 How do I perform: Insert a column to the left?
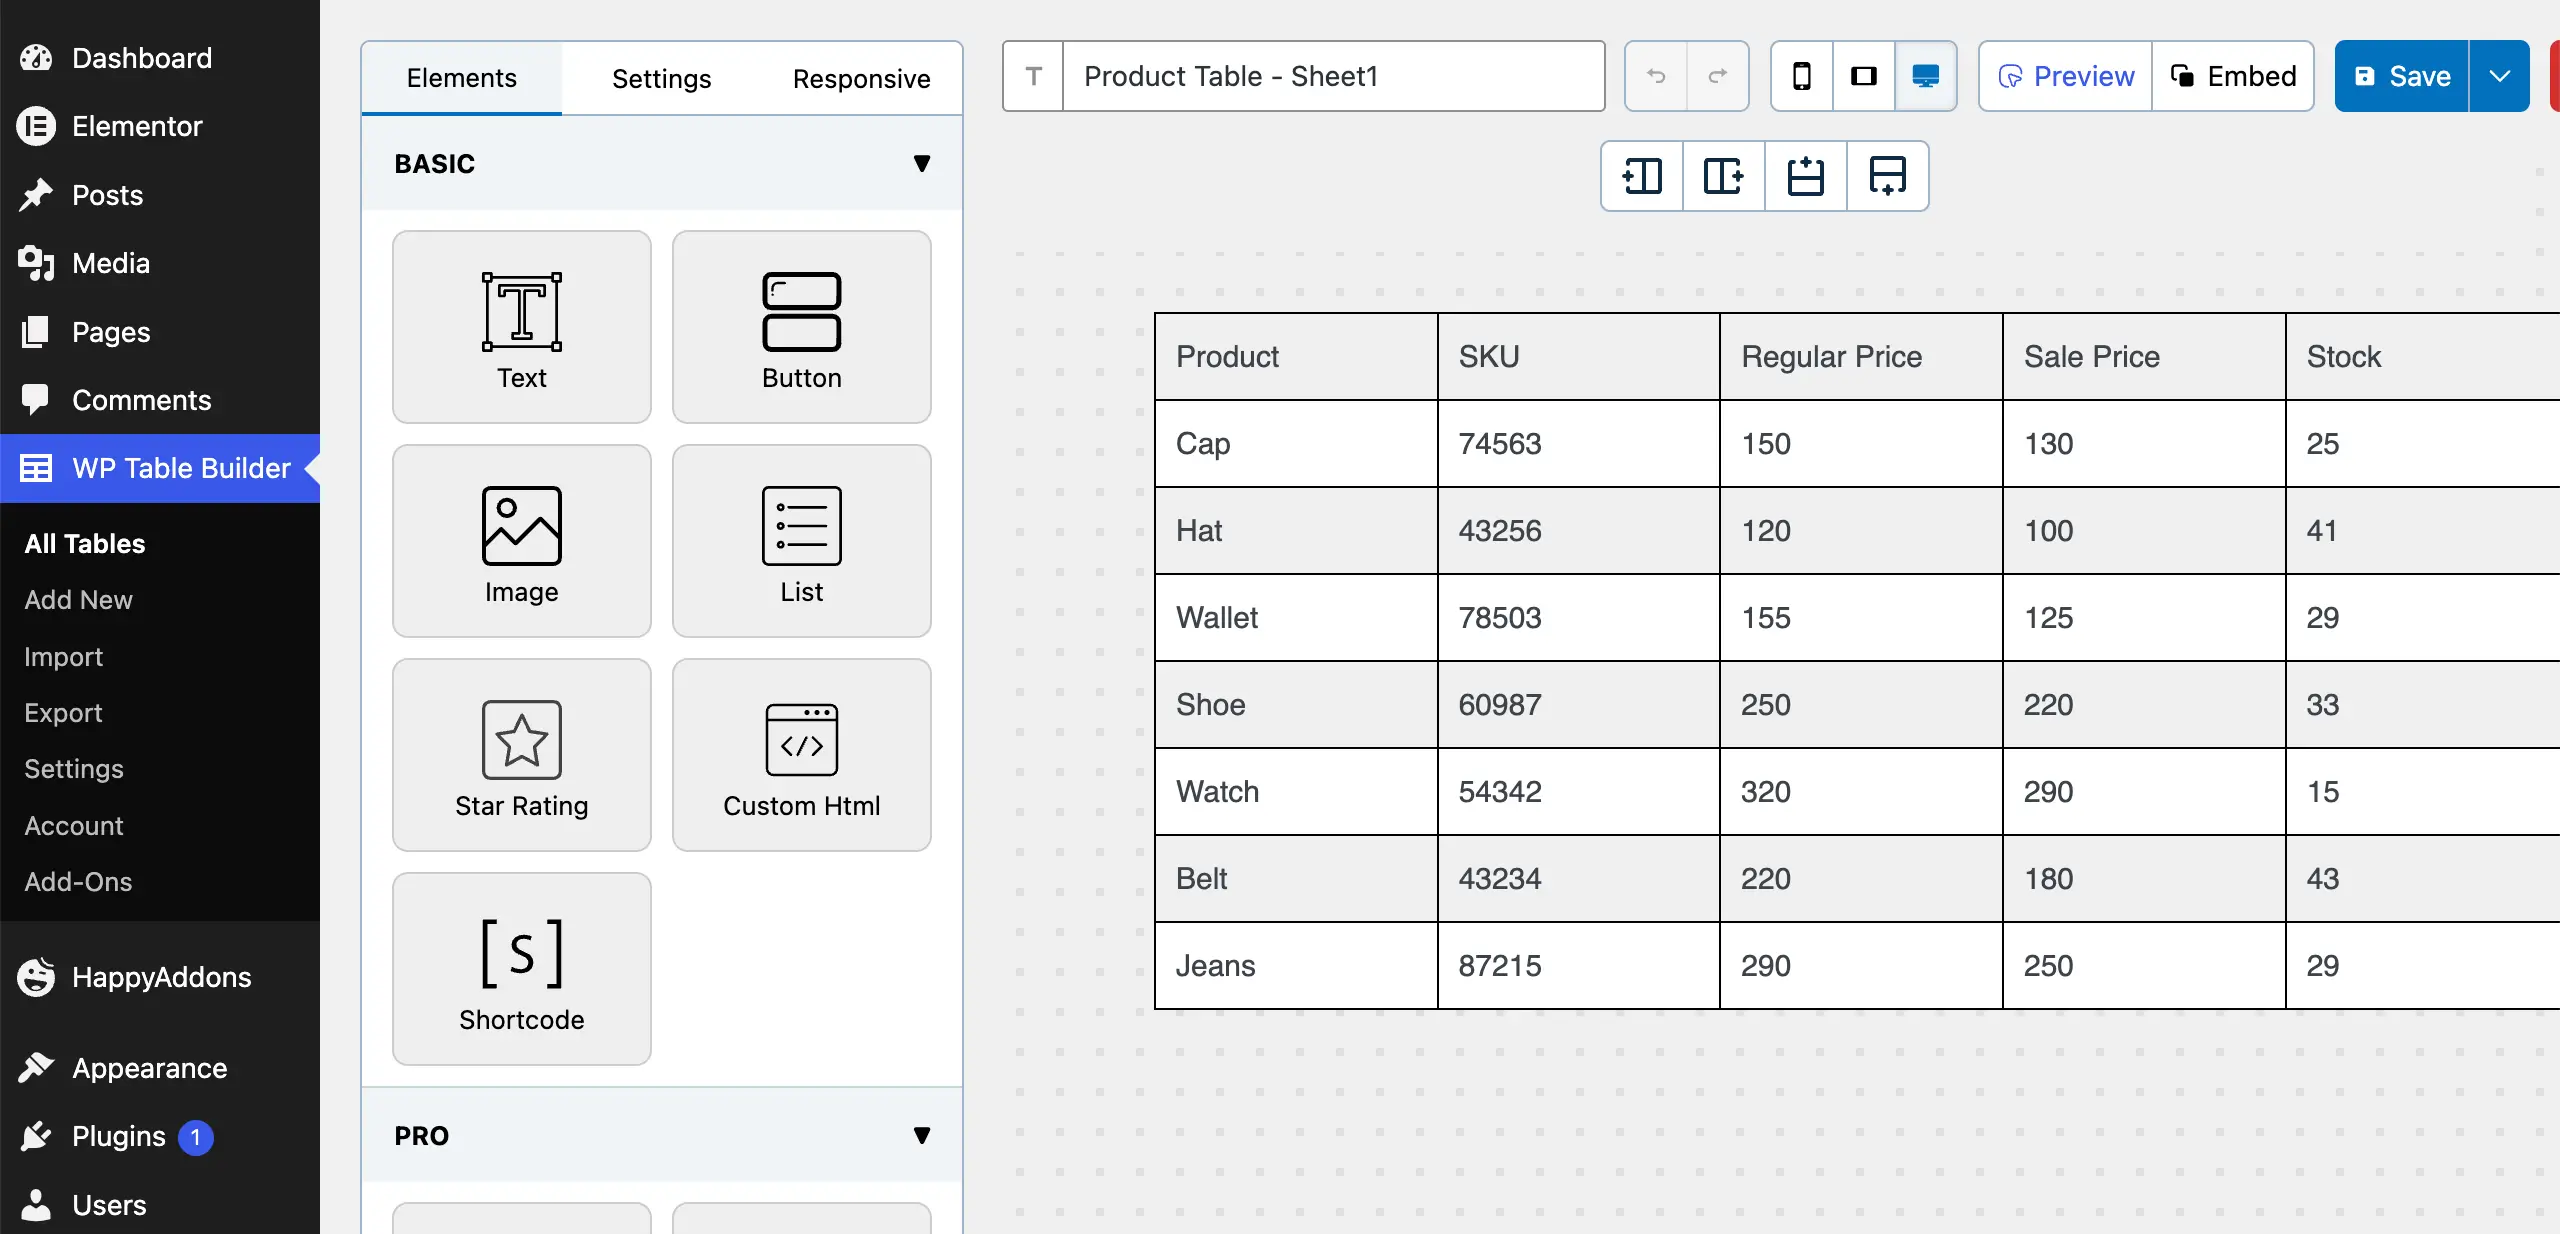(x=1641, y=176)
